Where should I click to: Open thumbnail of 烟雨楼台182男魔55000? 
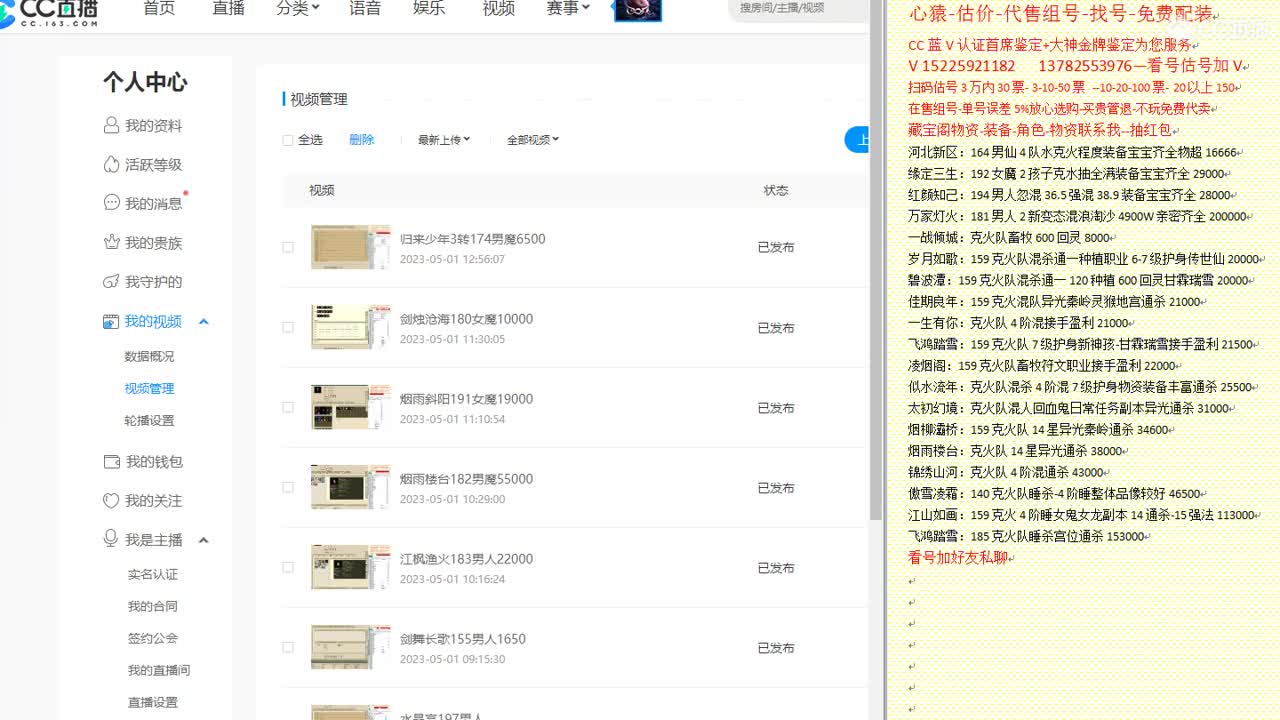point(350,487)
